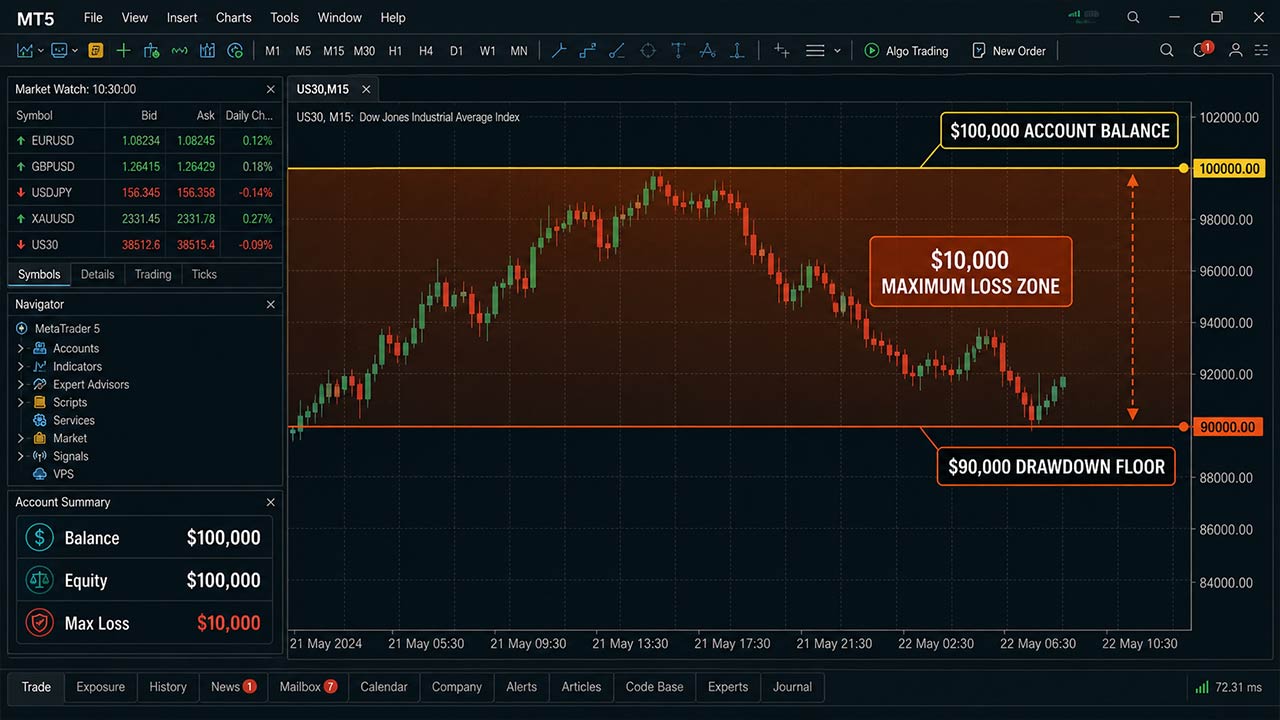The image size is (1280, 720).
Task: Click the title bar search magnifier
Action: pos(1133,17)
